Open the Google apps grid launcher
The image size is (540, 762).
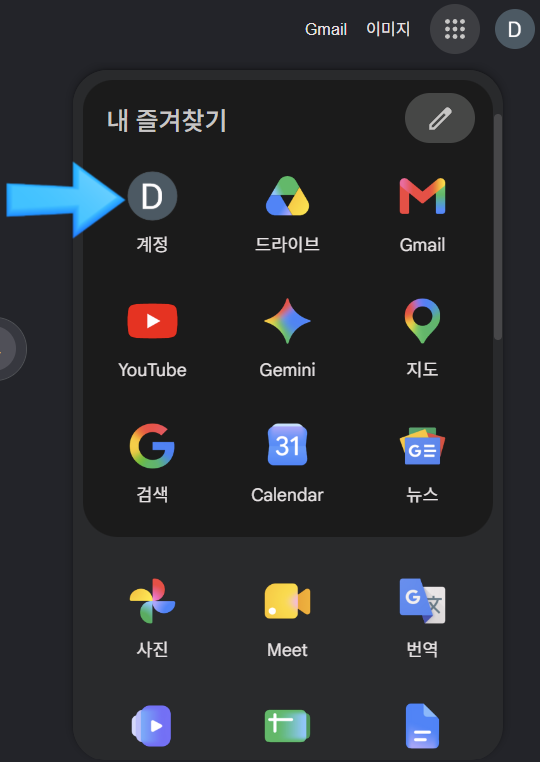[454, 29]
